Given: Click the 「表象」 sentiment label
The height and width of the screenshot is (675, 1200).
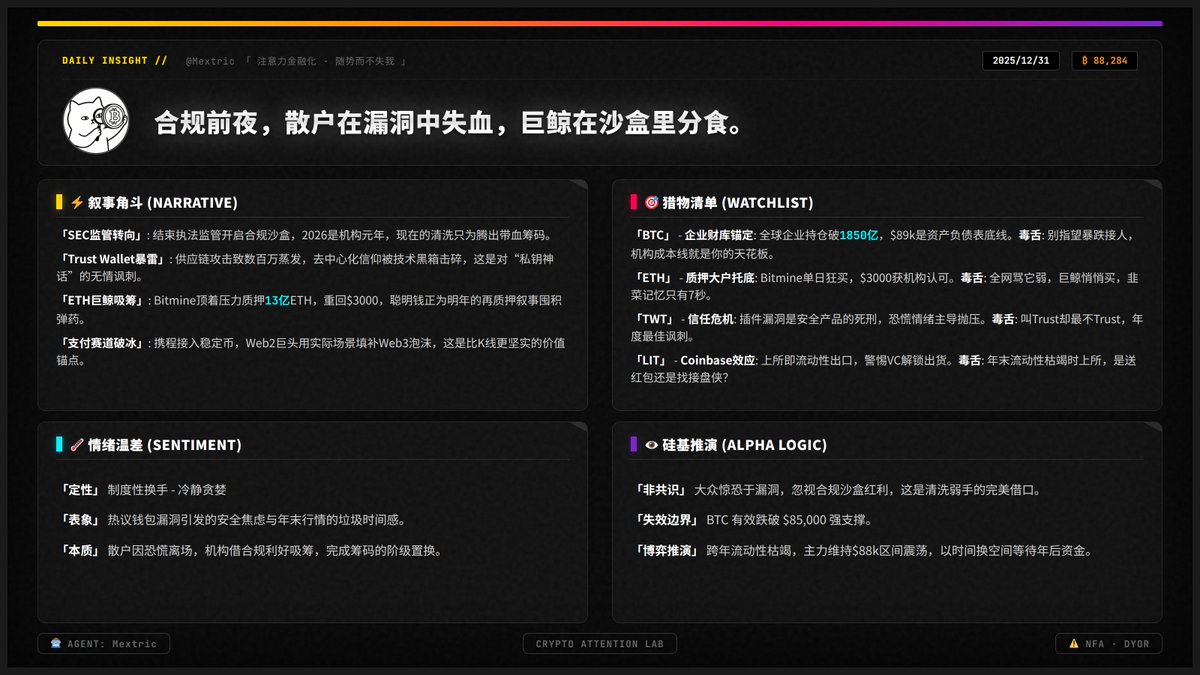Looking at the screenshot, I should point(81,521).
